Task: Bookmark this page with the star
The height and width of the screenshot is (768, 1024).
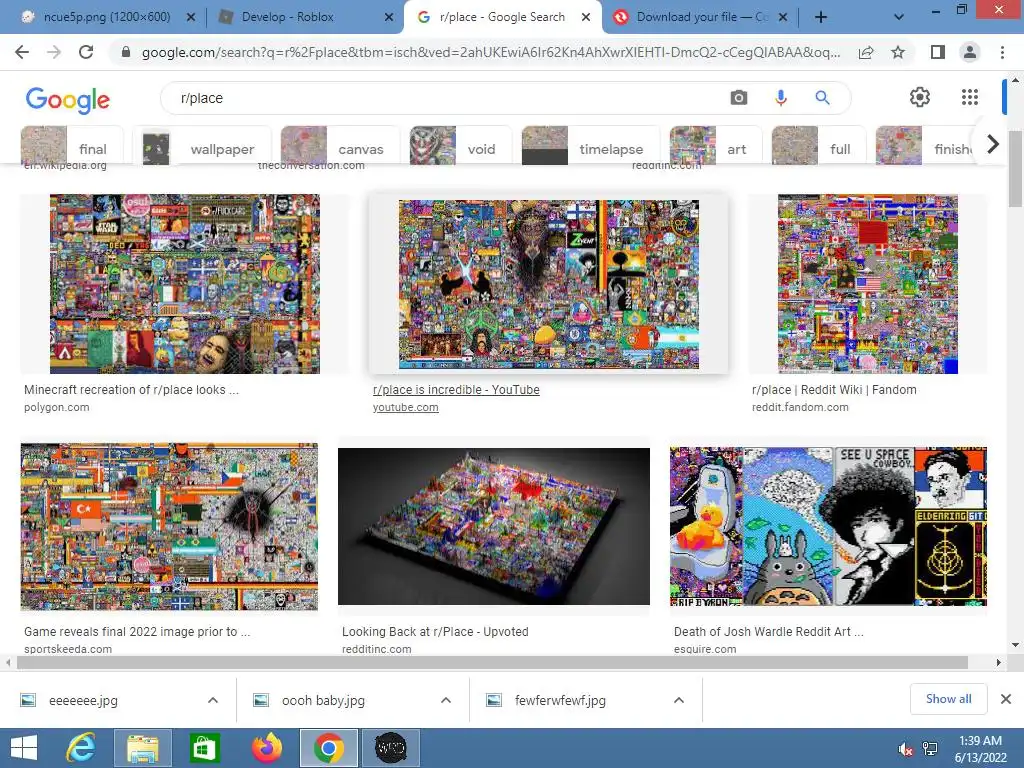Action: click(898, 52)
